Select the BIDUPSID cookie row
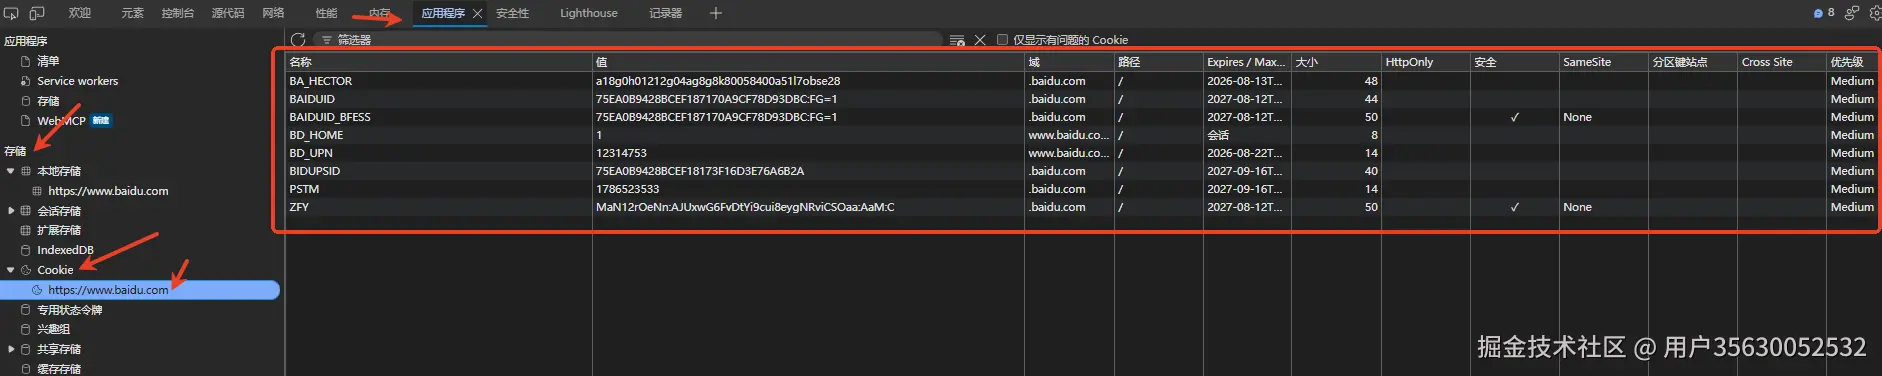Viewport: 1882px width, 376px height. click(1082, 171)
